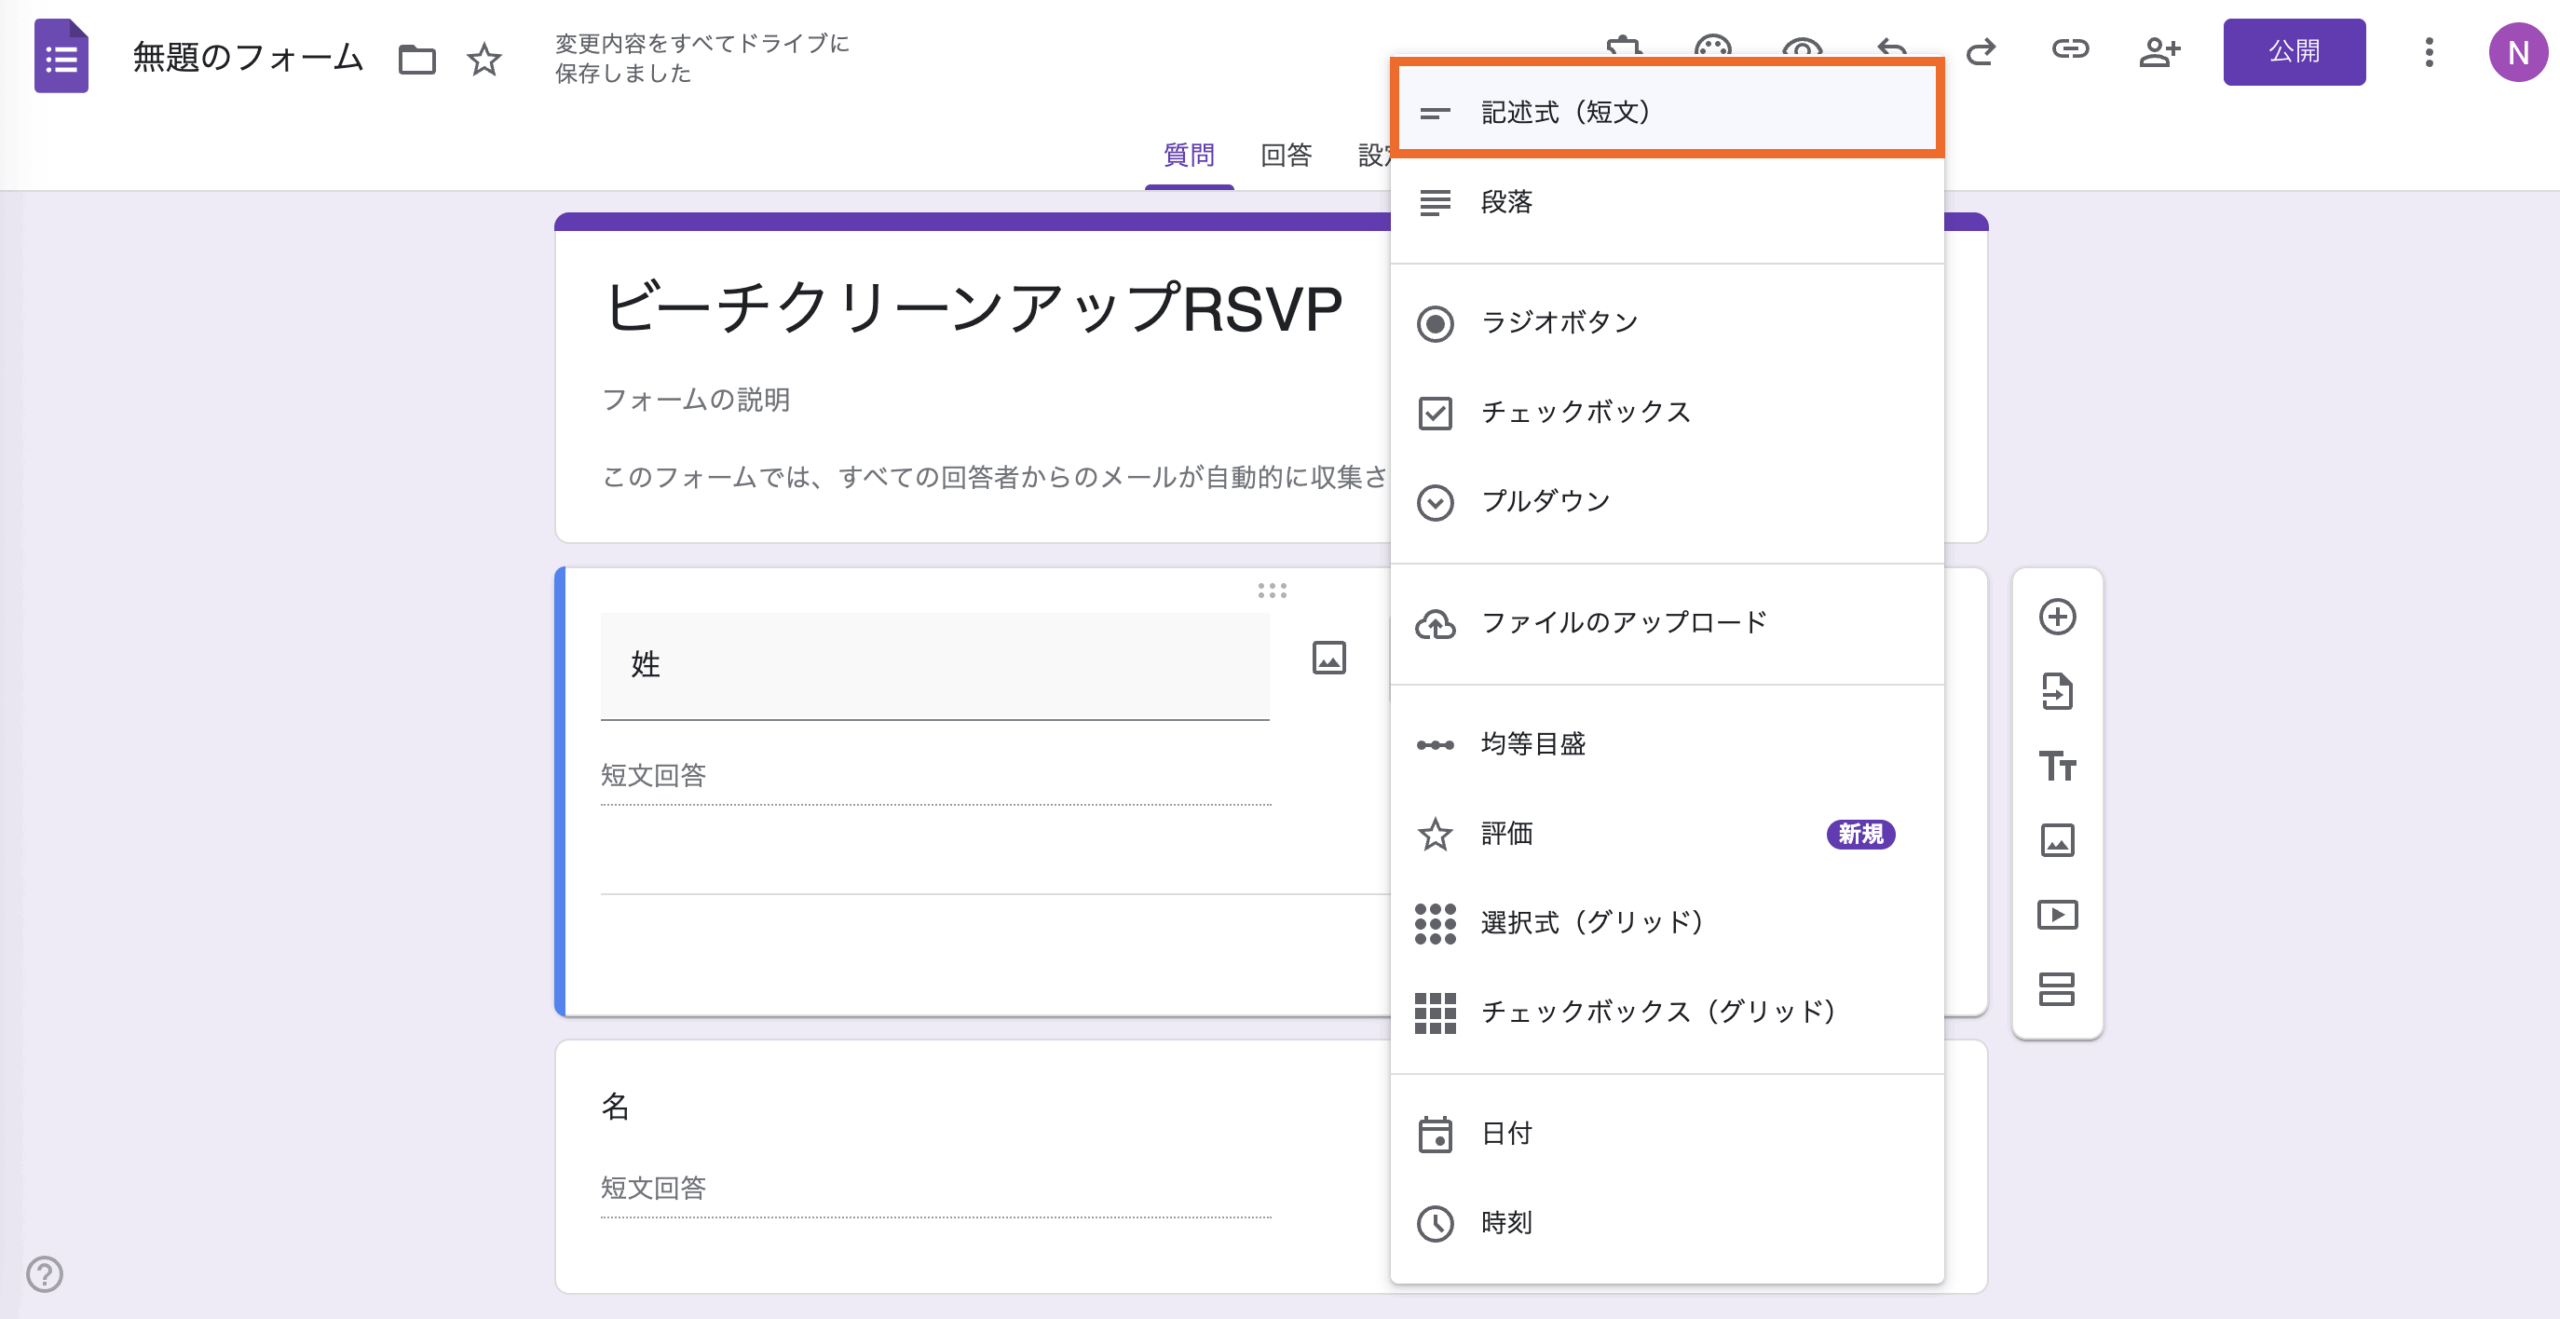Pick プルダウン from the type list
This screenshot has width=2560, height=1319.
(1545, 501)
